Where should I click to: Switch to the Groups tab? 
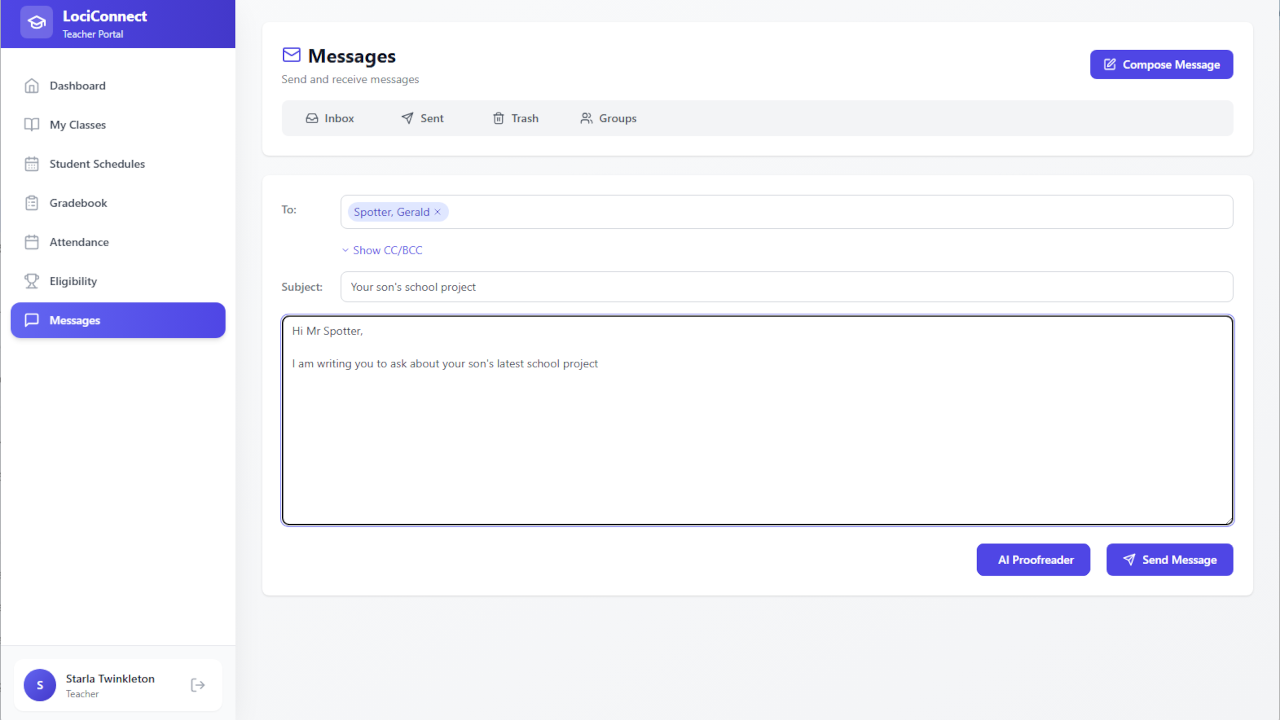click(608, 118)
